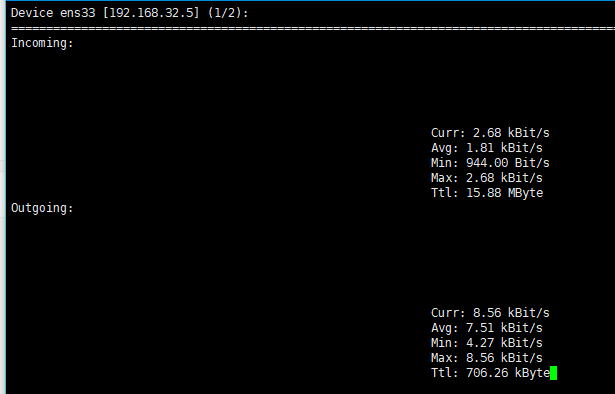The image size is (615, 394).
Task: Click the green terminal cursor block
Action: click(x=553, y=373)
